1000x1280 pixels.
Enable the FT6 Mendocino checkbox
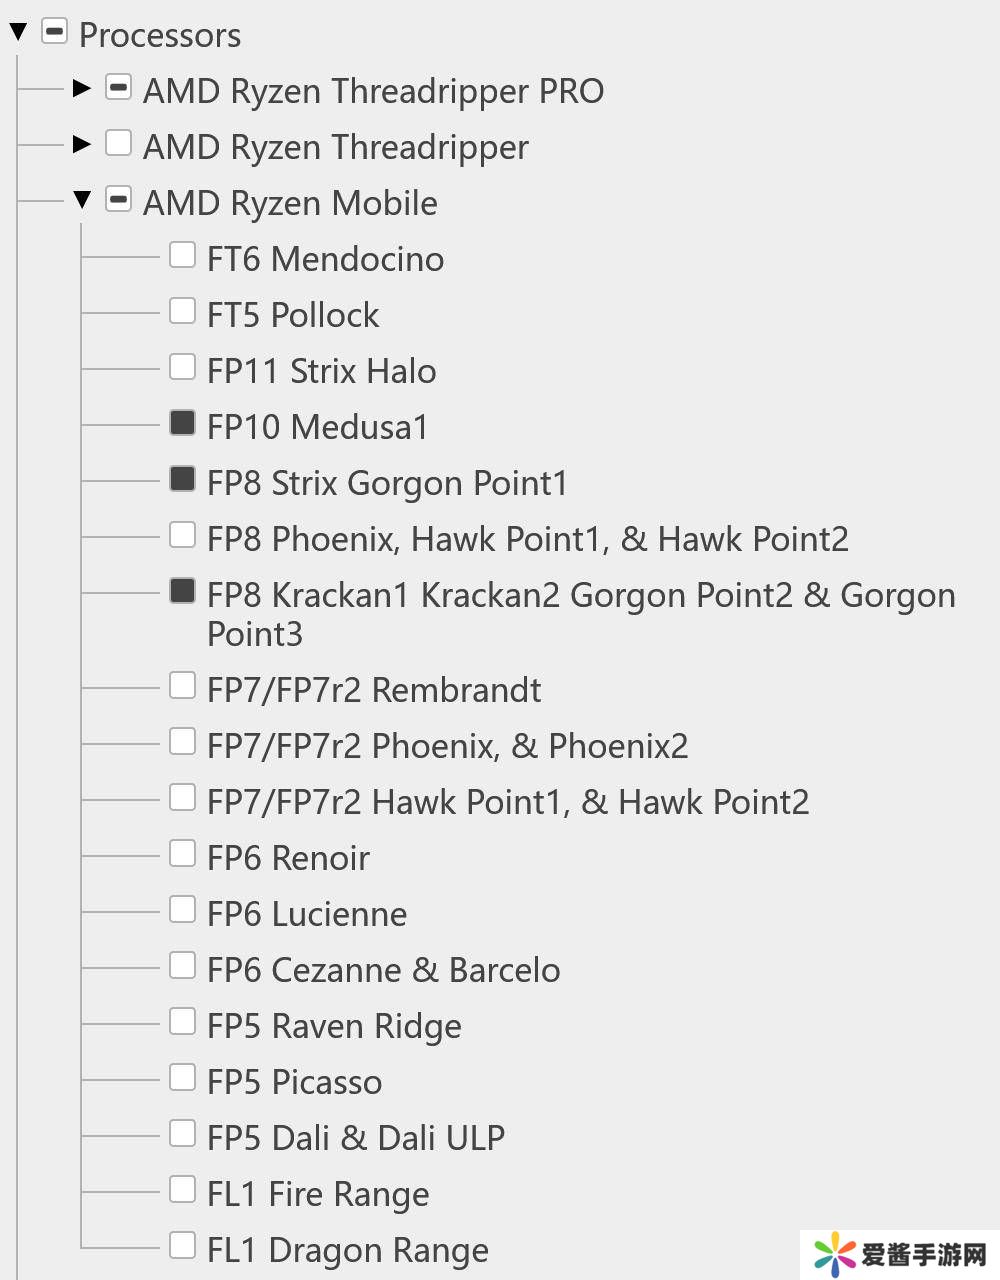(x=182, y=256)
